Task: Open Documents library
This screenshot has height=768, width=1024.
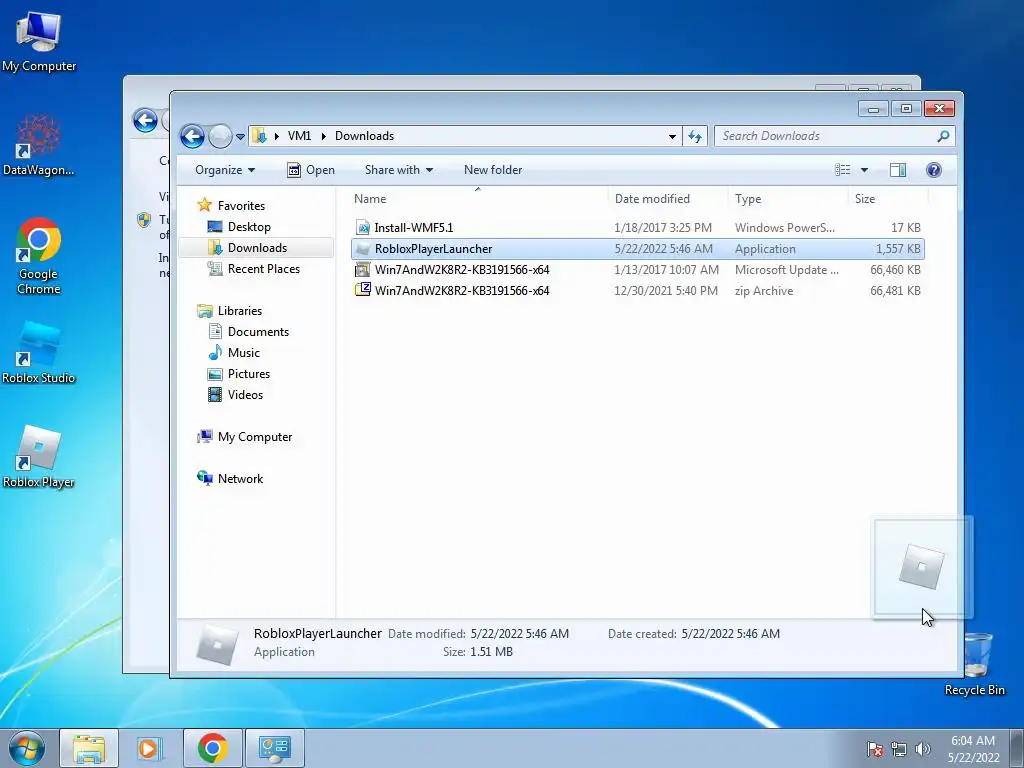Action: click(258, 332)
